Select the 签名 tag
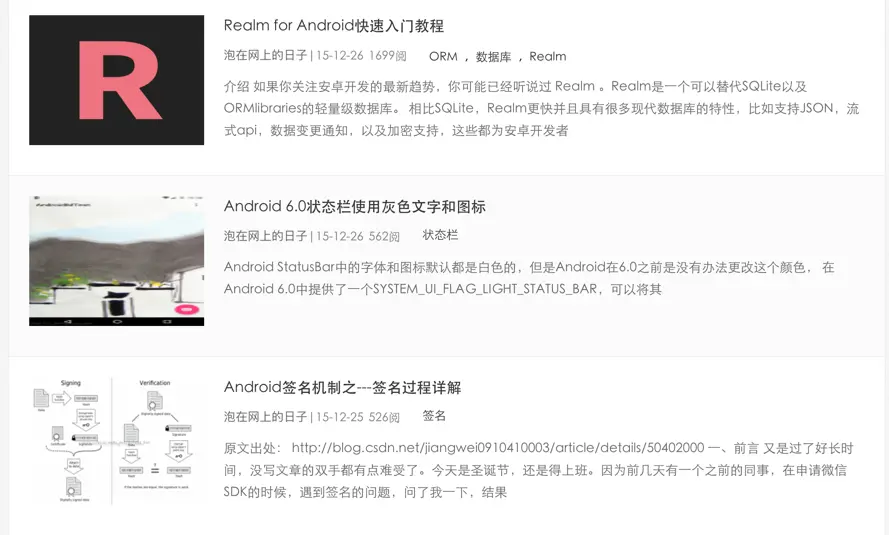 (x=434, y=416)
